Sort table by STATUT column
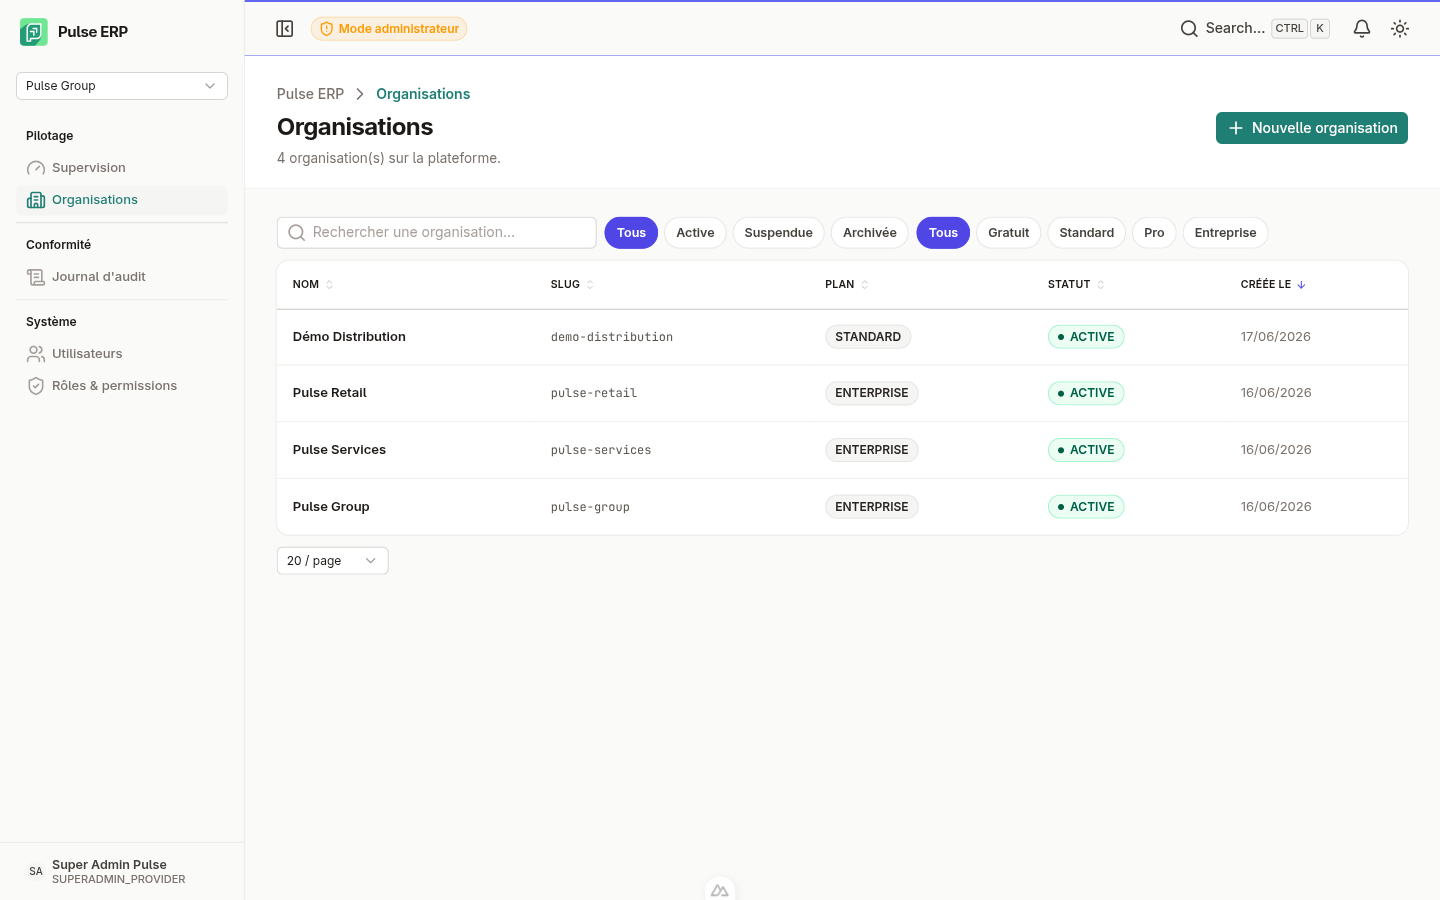The image size is (1440, 900). tap(1076, 285)
